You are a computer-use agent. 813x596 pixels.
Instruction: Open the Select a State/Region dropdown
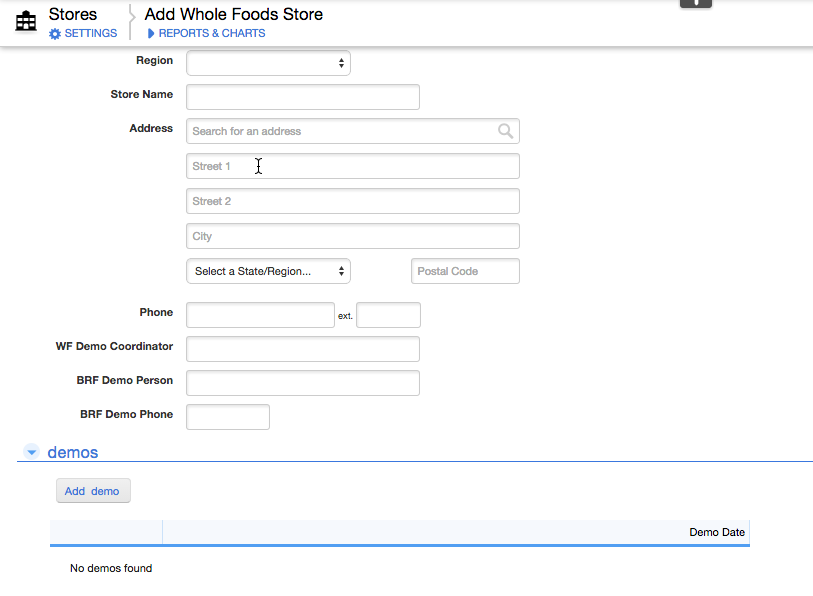click(268, 271)
